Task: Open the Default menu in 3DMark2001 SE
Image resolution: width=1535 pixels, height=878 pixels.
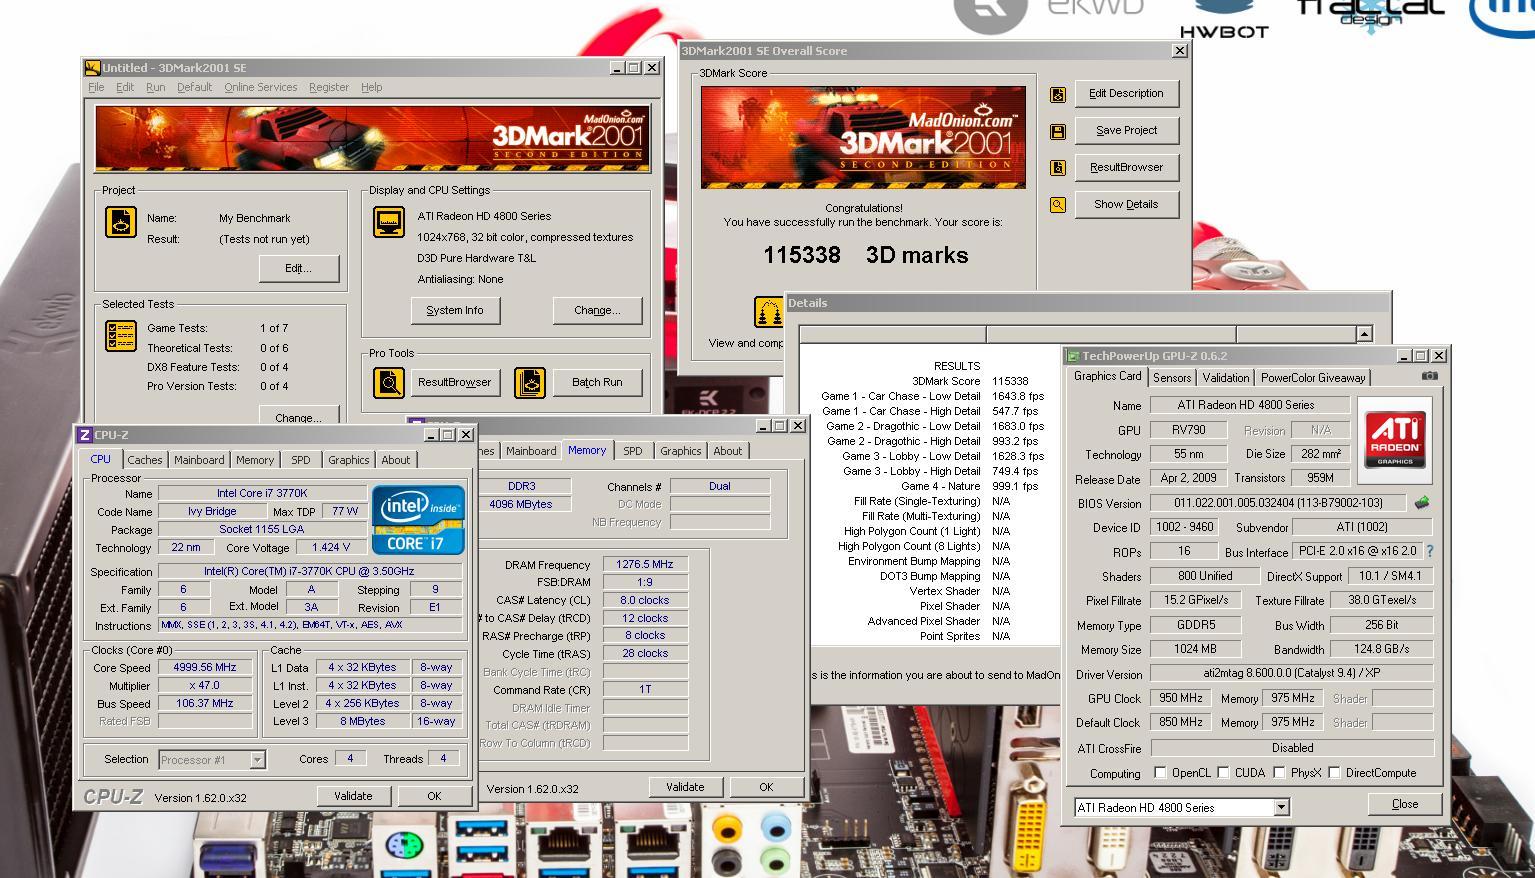Action: tap(194, 88)
